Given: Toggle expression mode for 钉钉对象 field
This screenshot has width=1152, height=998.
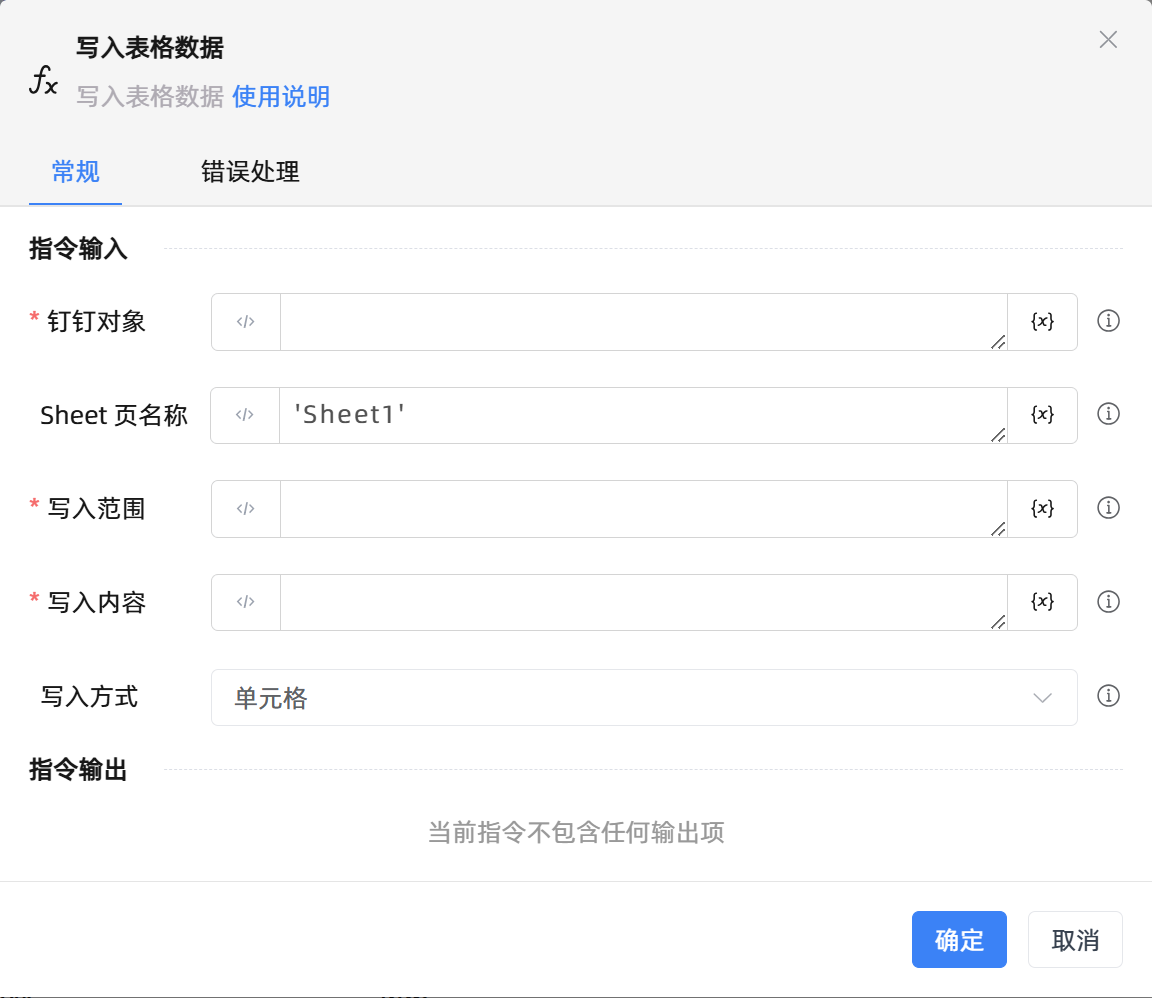Looking at the screenshot, I should point(246,321).
